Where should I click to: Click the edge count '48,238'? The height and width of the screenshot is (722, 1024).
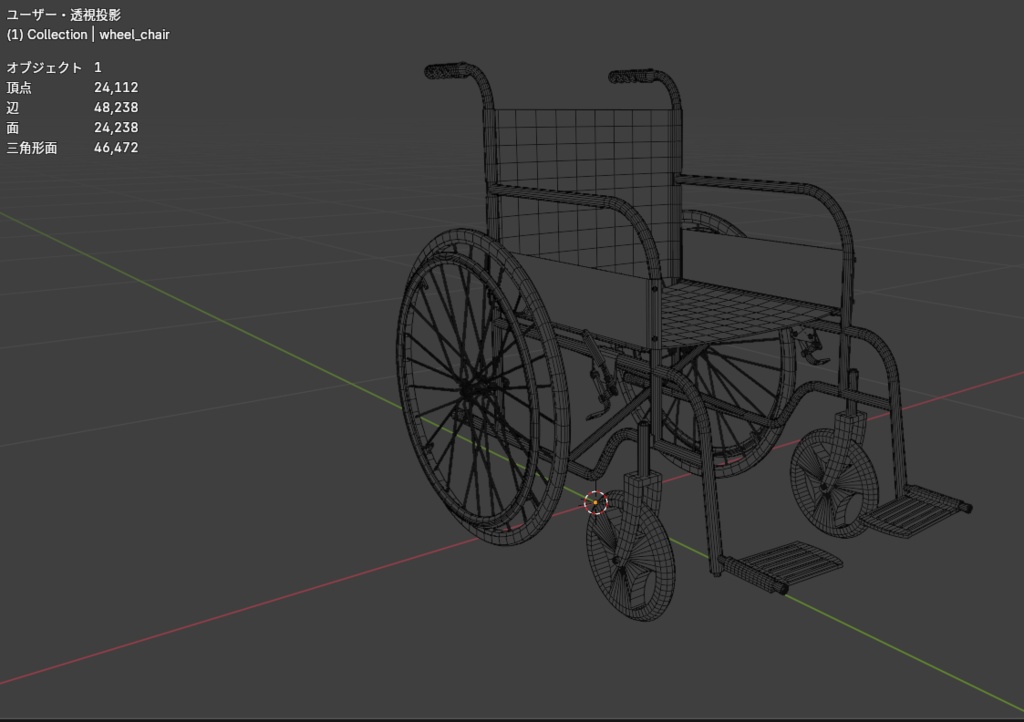point(116,107)
